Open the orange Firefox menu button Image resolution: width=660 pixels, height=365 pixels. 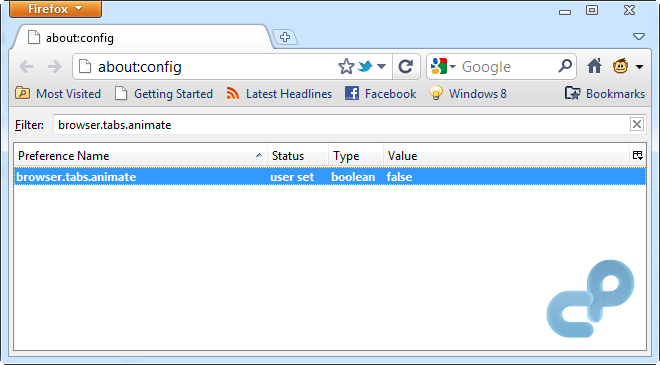pos(55,9)
